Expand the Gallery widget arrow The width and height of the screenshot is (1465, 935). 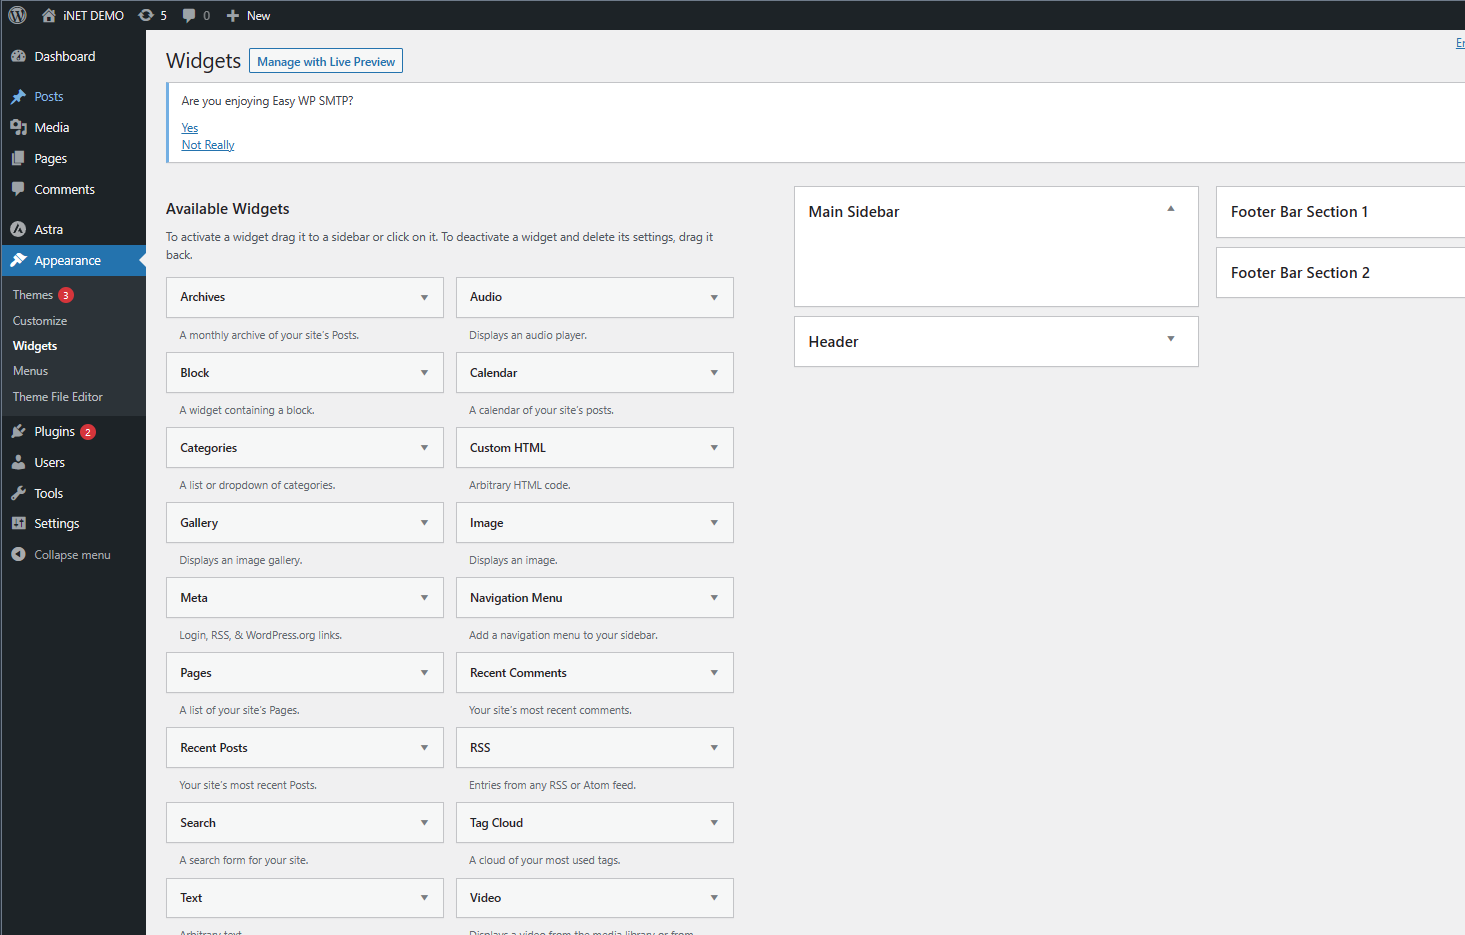424,523
